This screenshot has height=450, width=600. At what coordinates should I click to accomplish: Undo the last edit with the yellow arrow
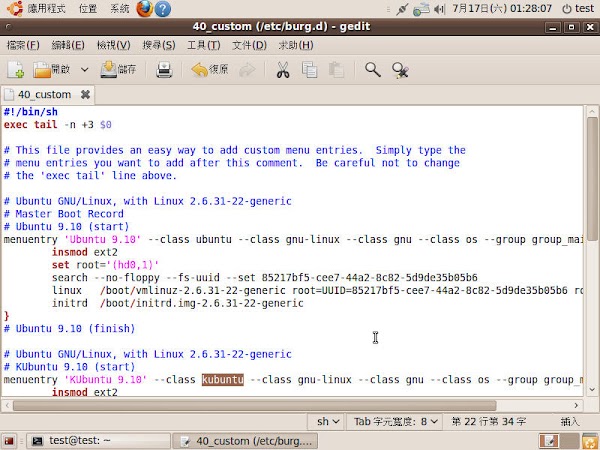[210, 70]
